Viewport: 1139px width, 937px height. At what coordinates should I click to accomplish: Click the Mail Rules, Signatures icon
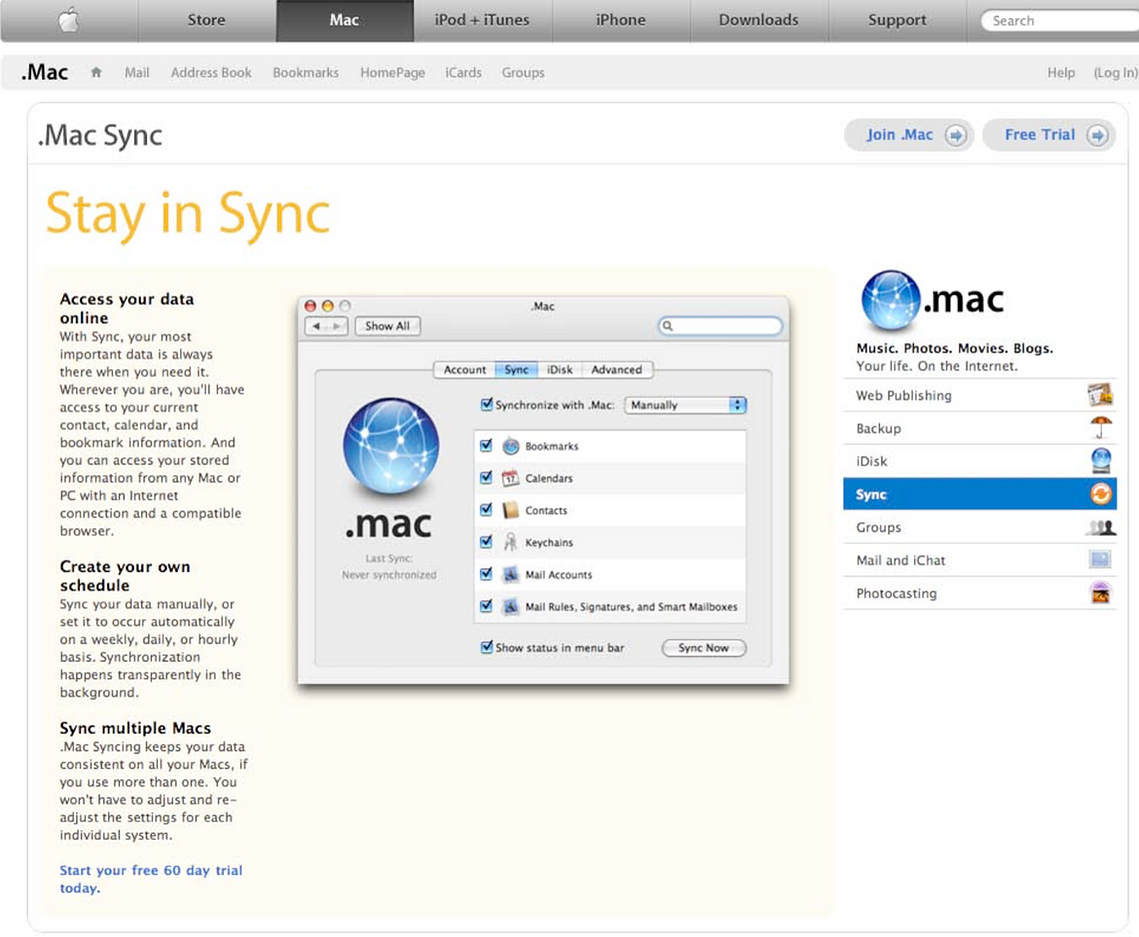coord(511,606)
